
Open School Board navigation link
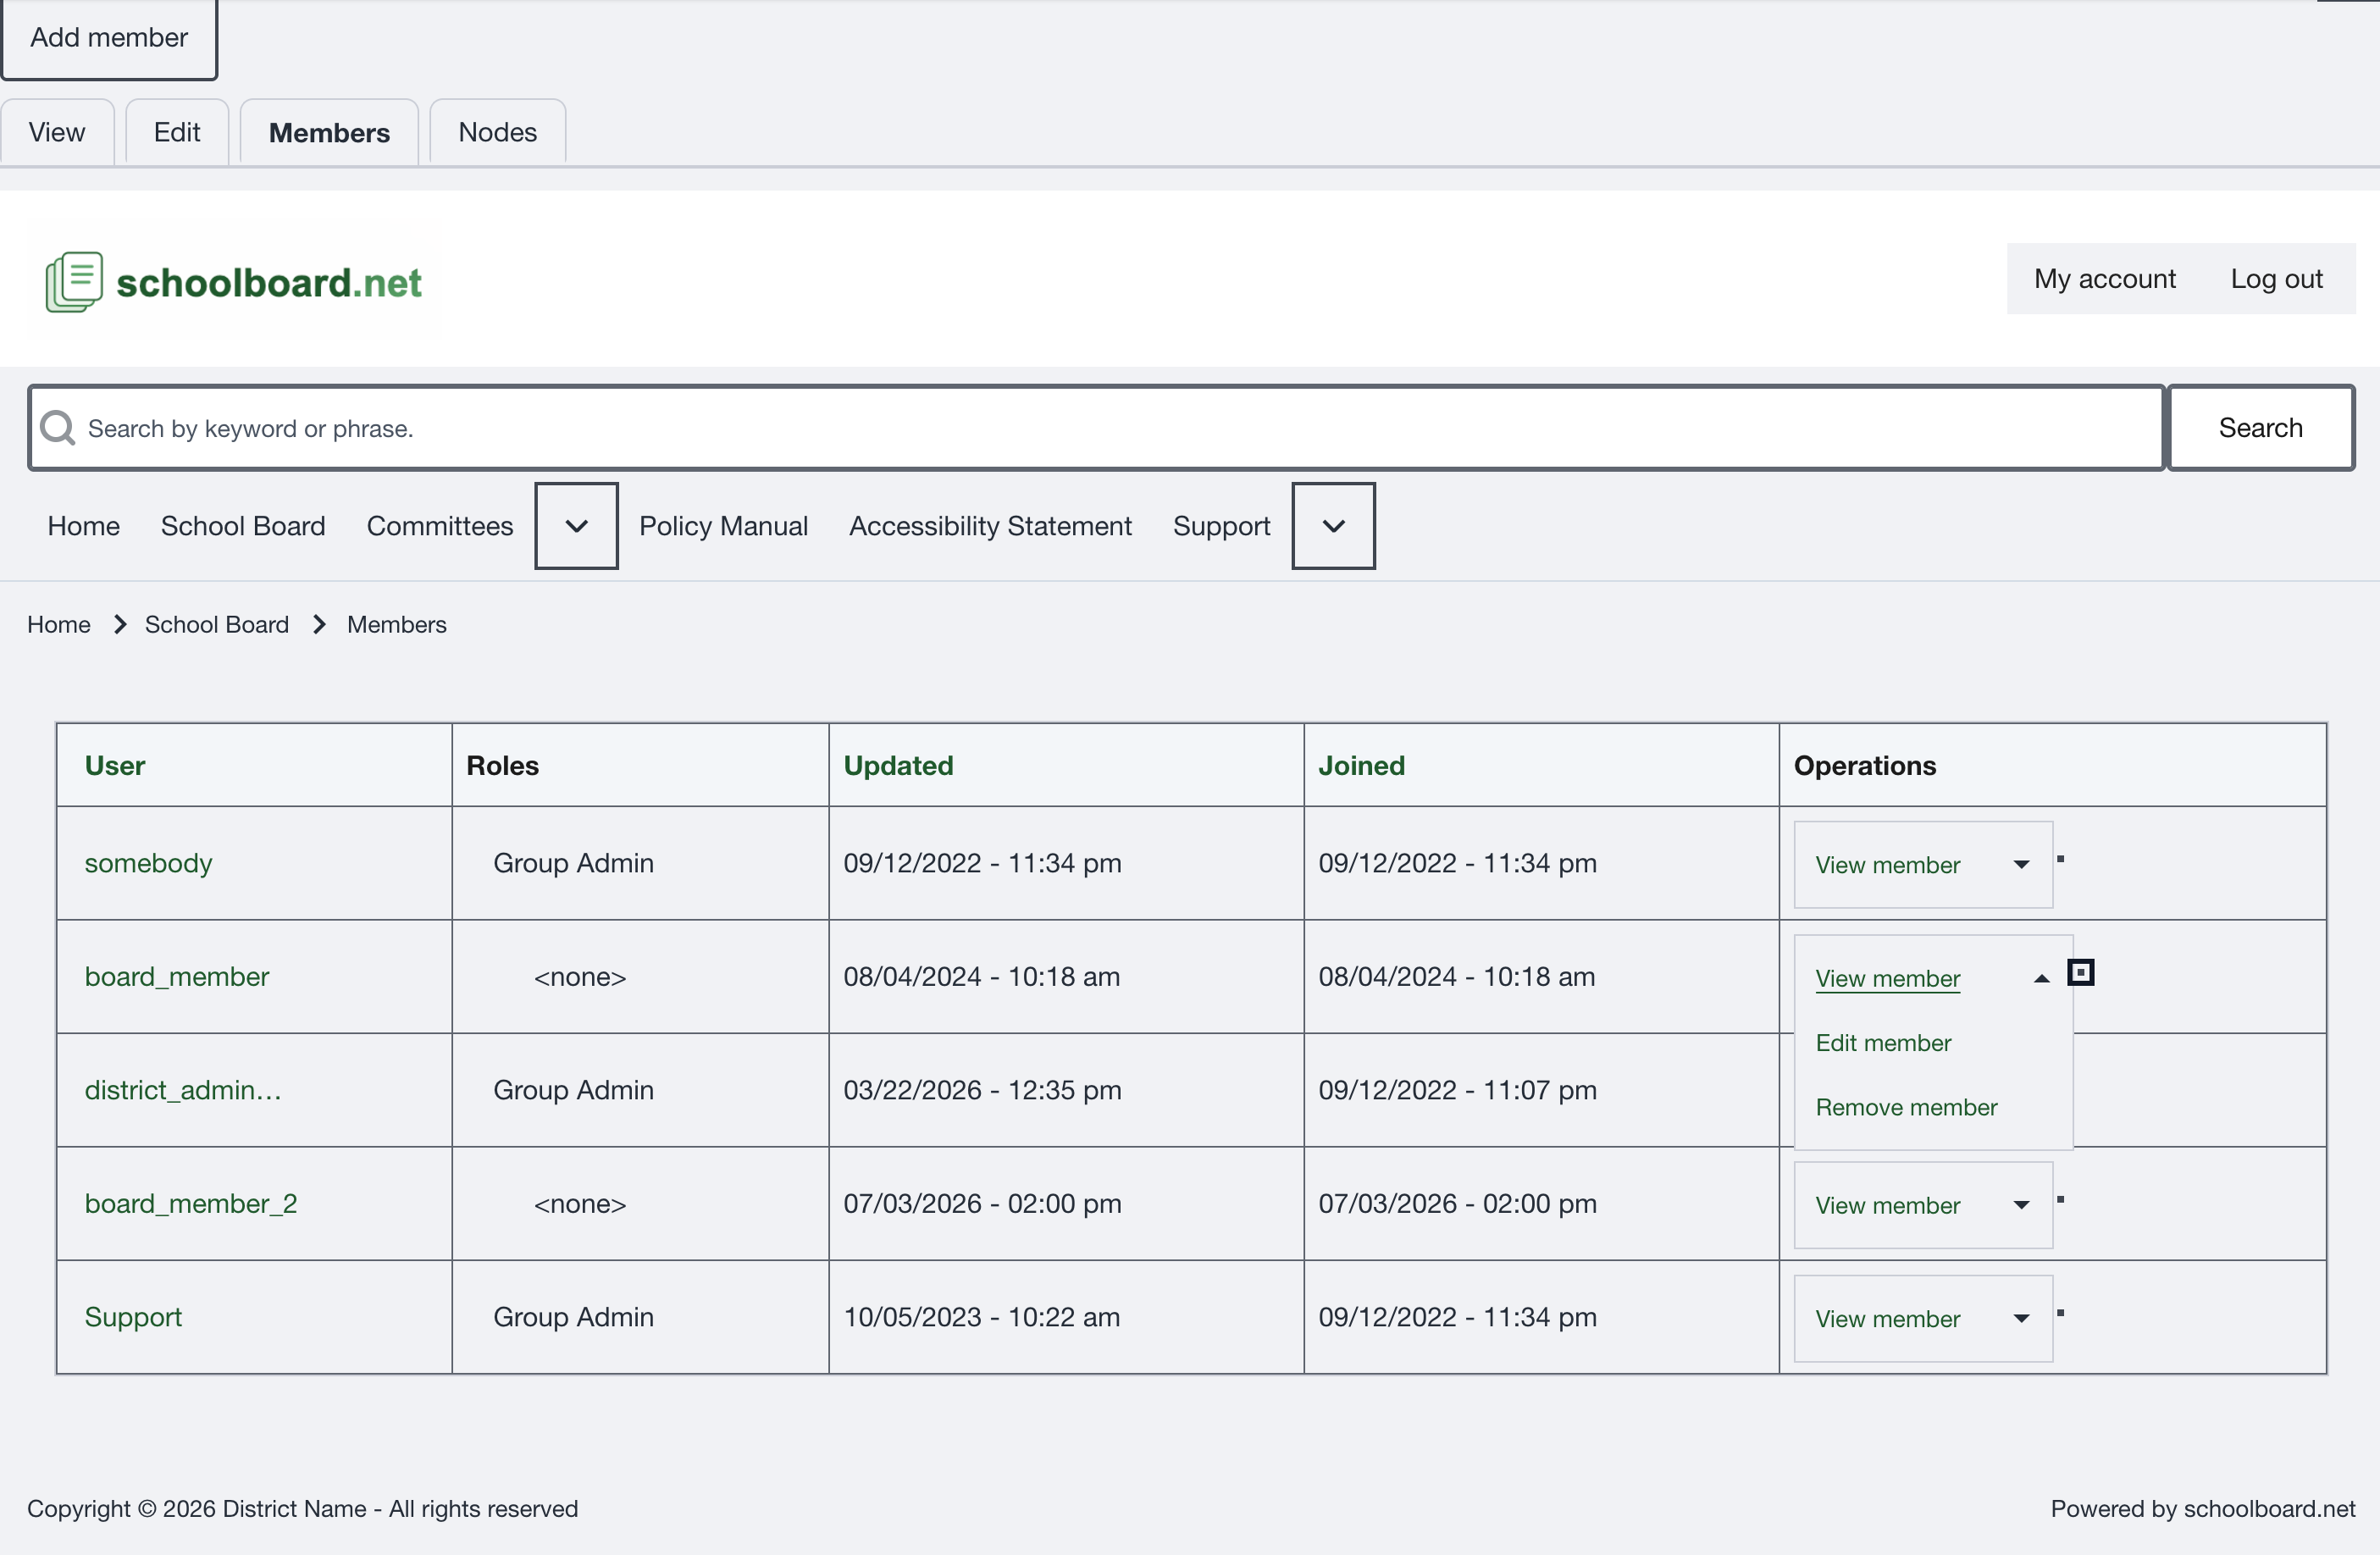point(243,526)
